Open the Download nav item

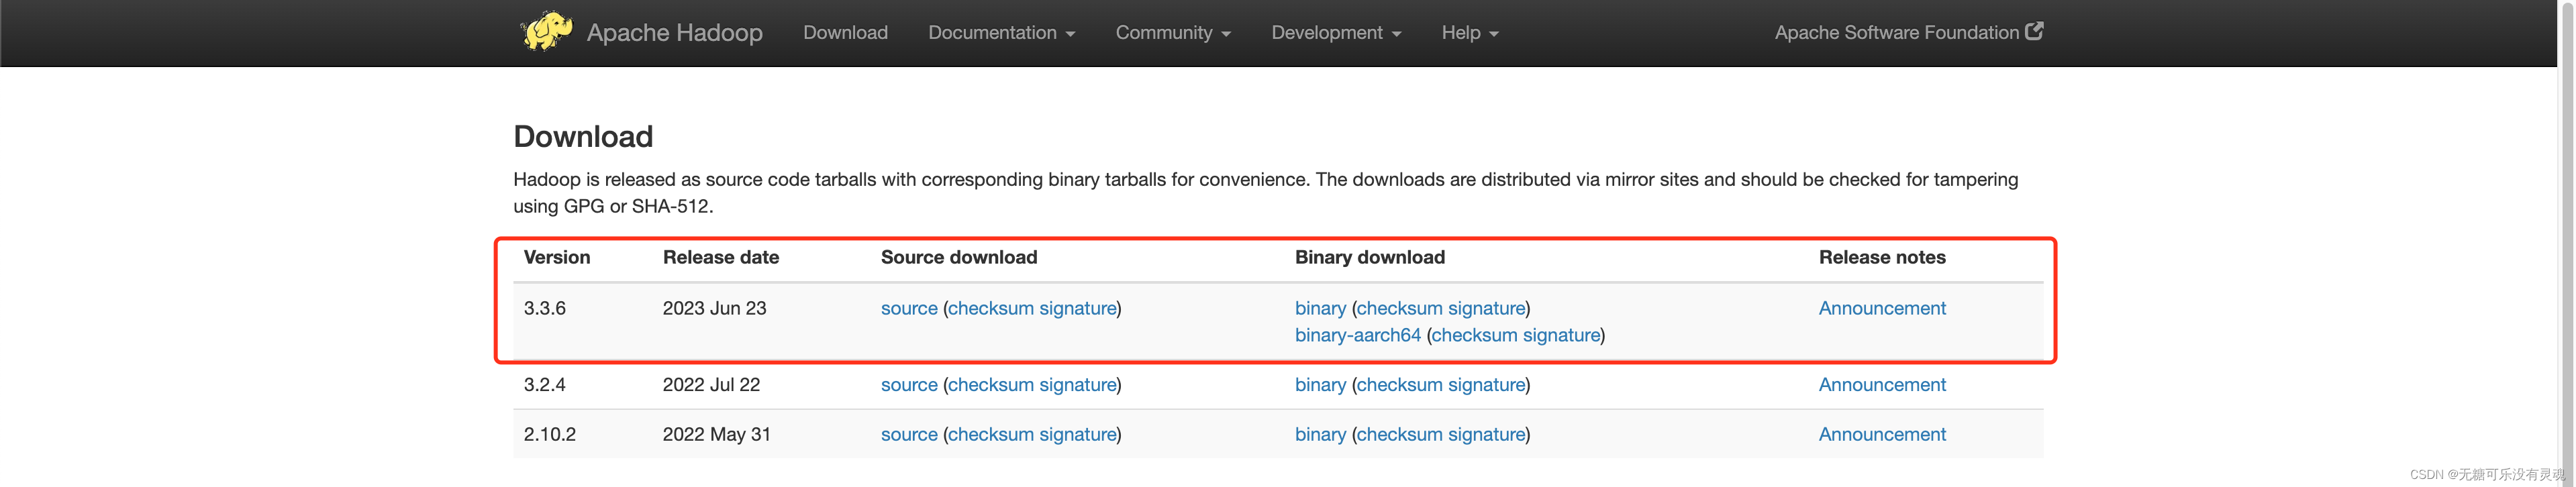click(845, 33)
